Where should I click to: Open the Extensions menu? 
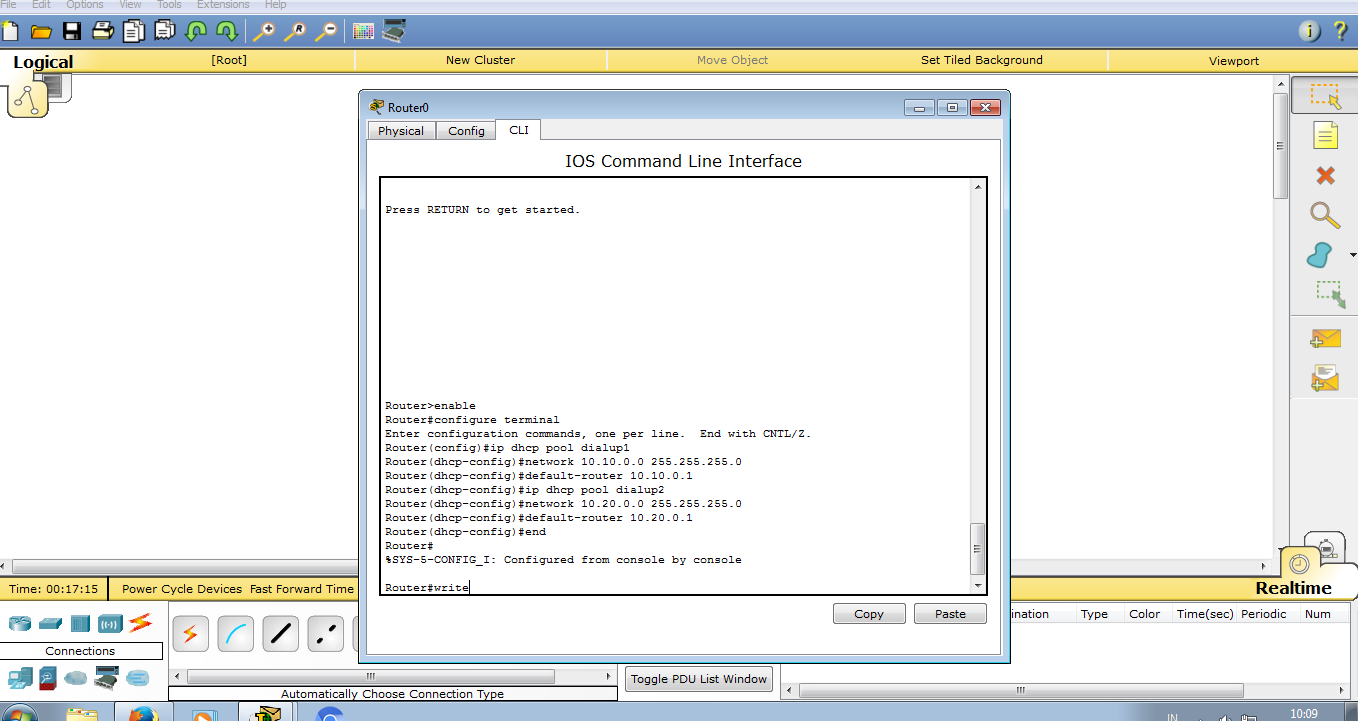(x=223, y=5)
